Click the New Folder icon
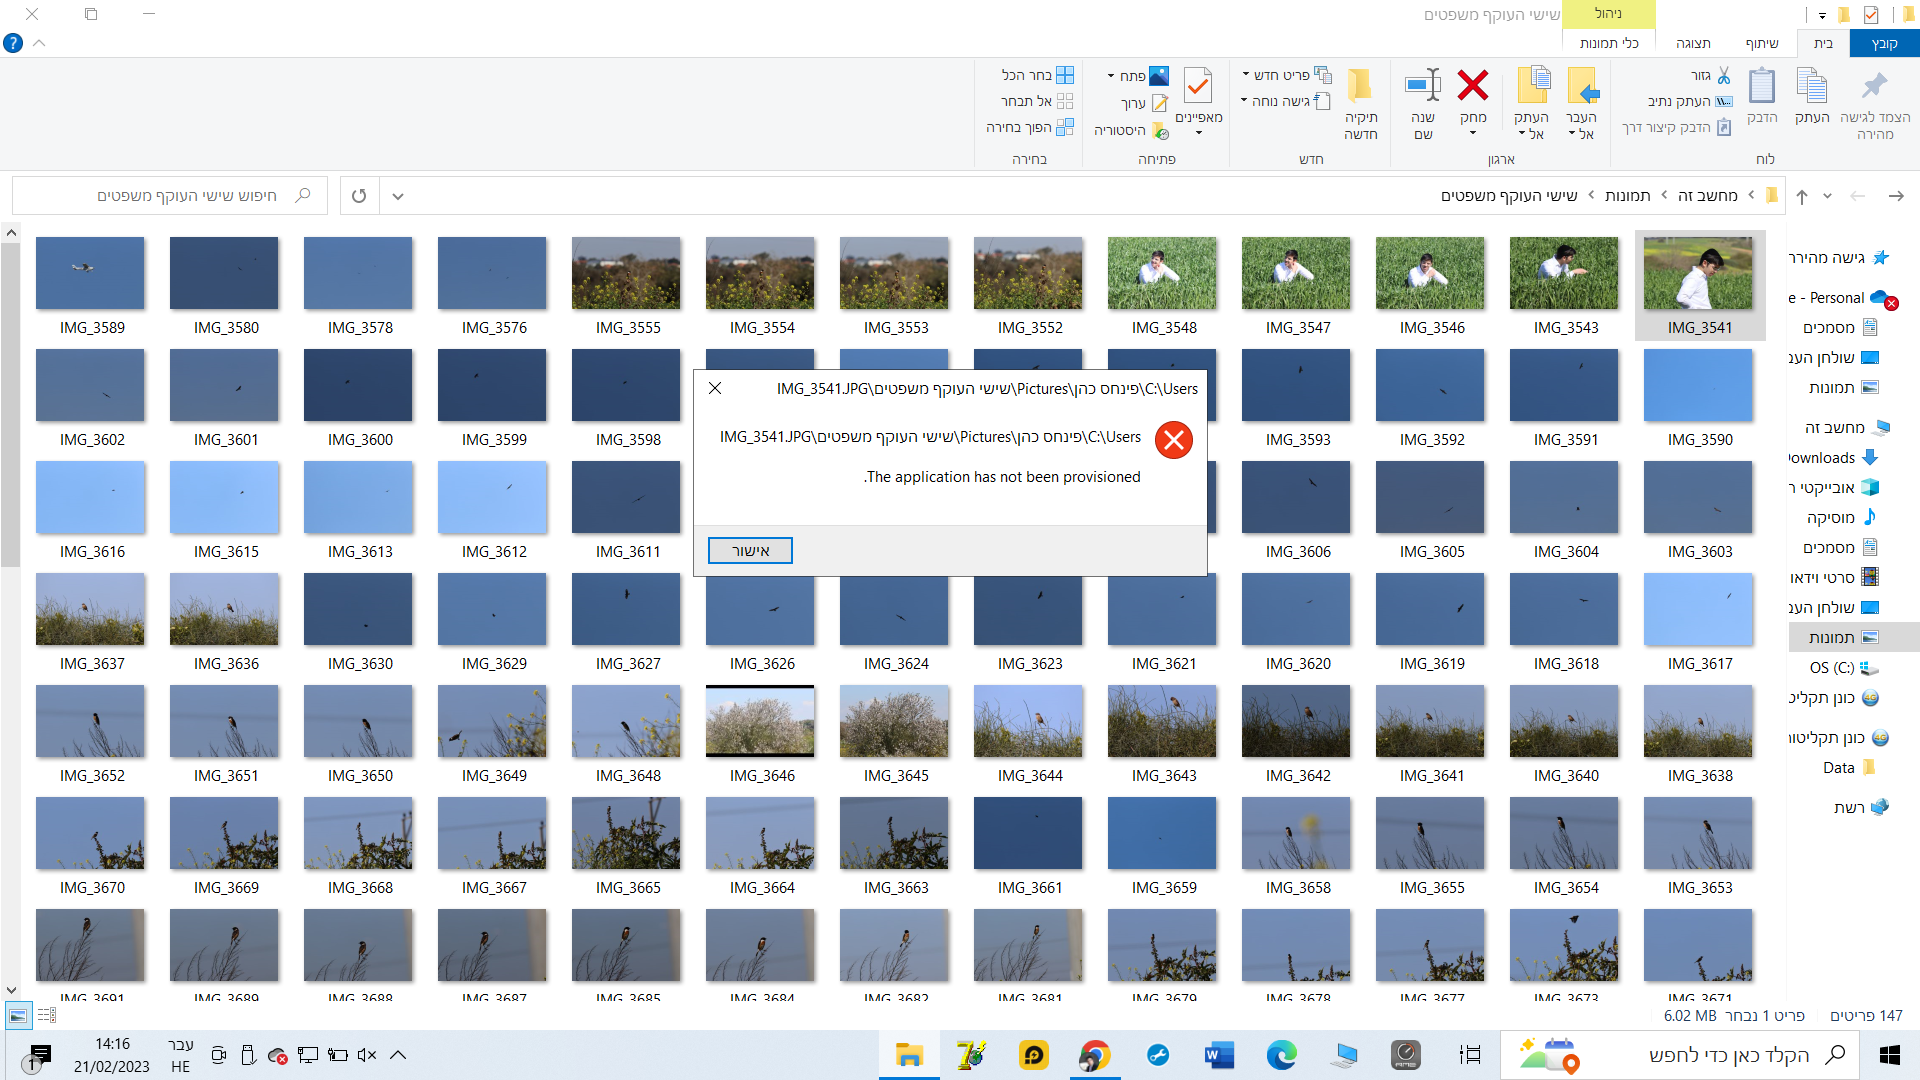1920x1080 pixels. click(x=1360, y=86)
